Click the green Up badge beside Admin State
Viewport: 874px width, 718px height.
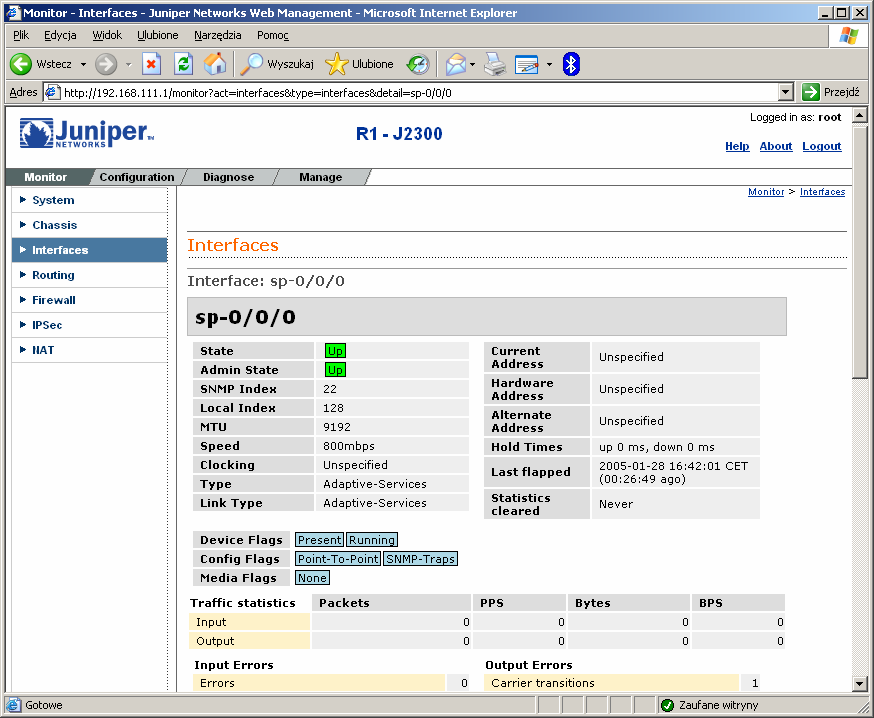click(x=335, y=370)
